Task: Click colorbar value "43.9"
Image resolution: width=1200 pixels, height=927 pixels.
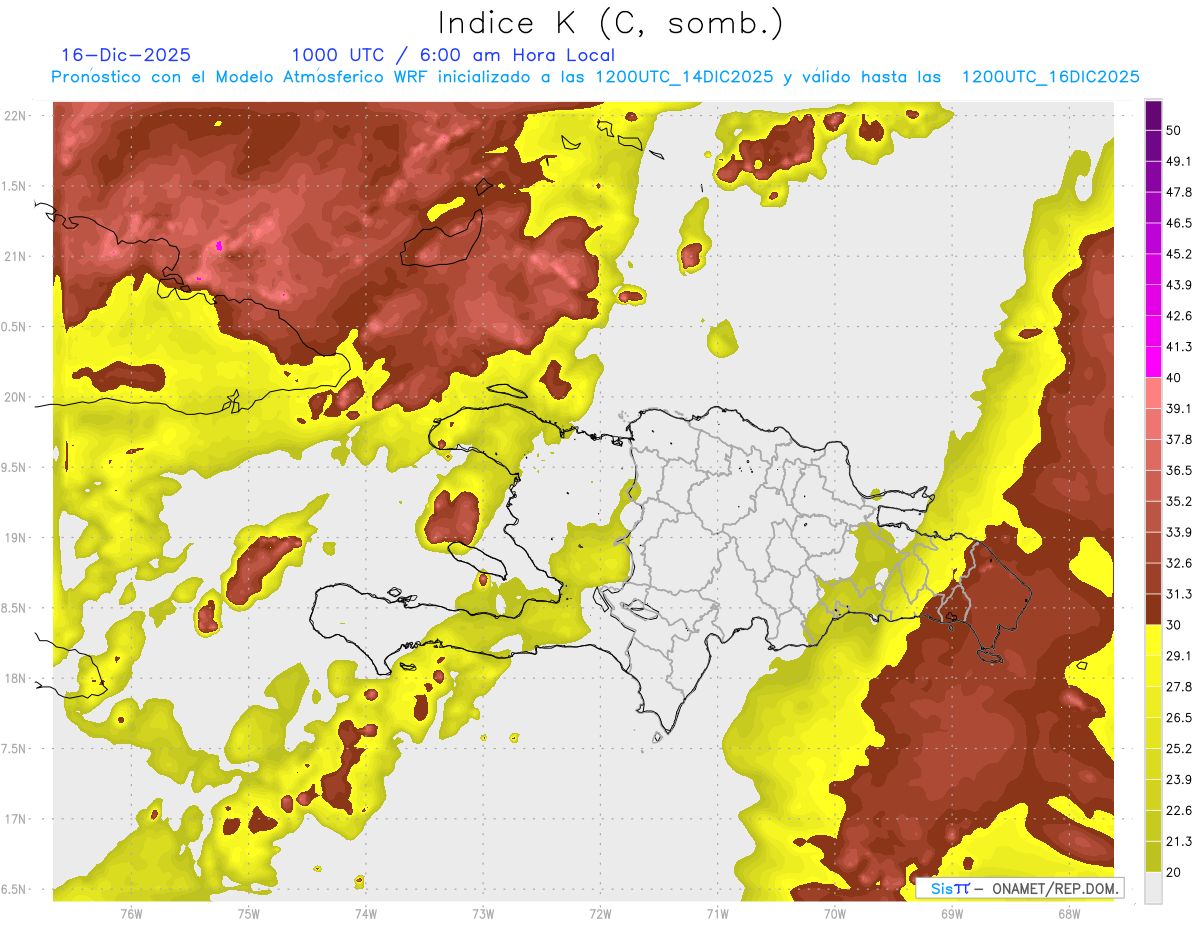Action: tap(1179, 285)
